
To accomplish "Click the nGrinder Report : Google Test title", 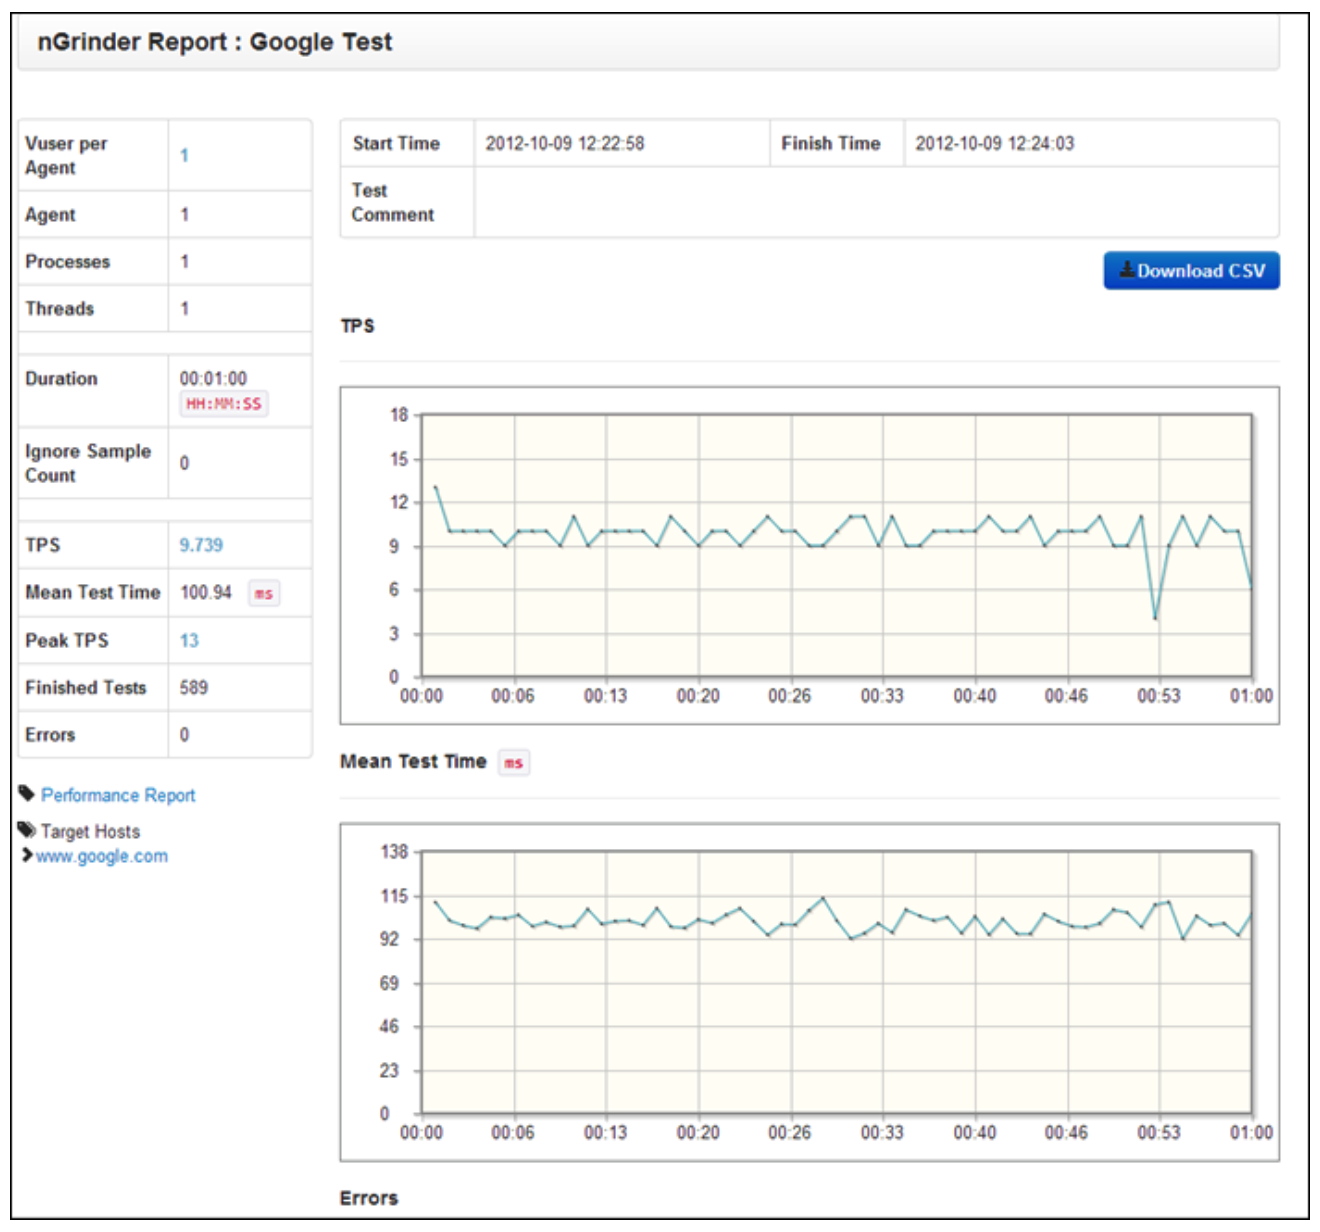I will (x=215, y=42).
